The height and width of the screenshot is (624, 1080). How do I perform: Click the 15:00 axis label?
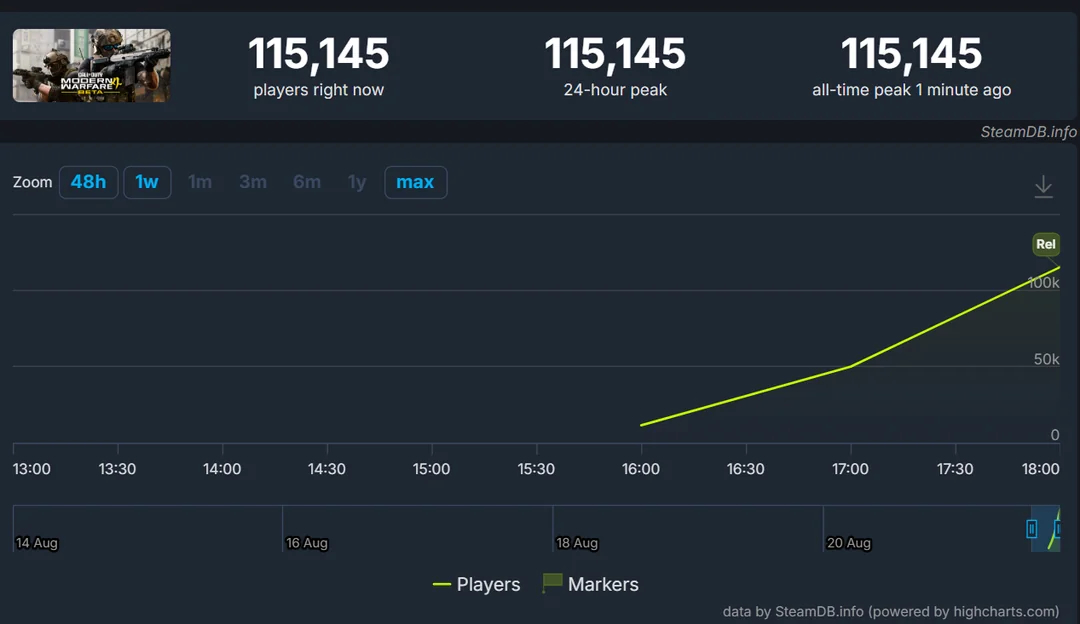(x=431, y=469)
